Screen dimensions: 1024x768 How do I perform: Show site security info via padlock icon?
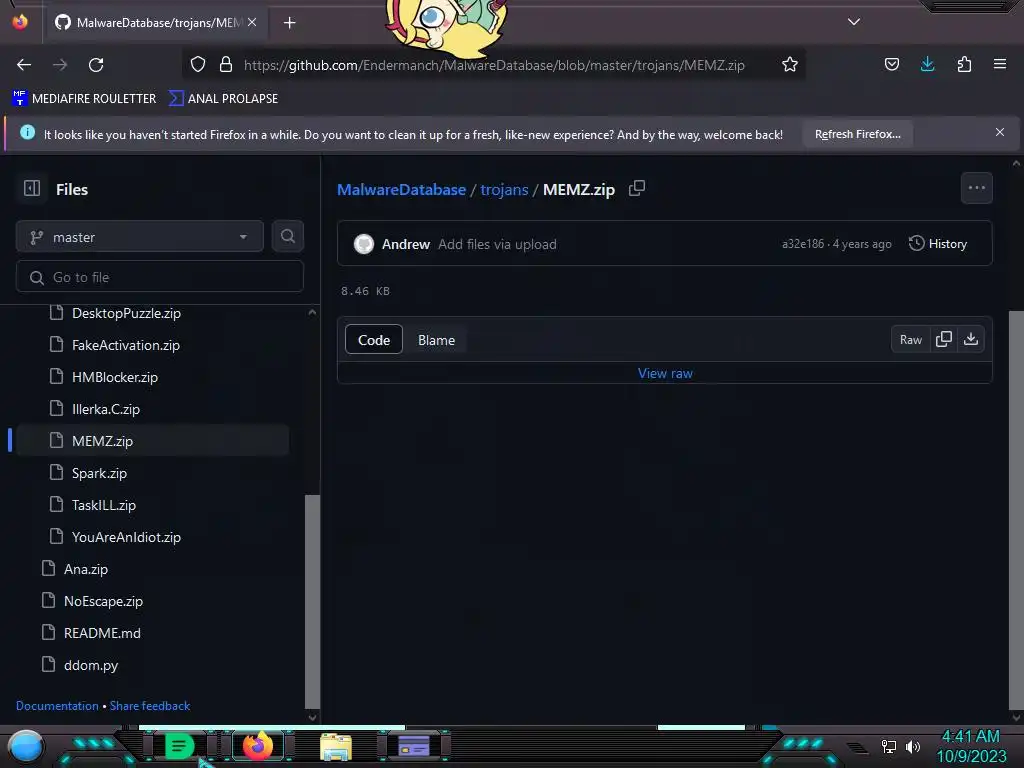(226, 65)
